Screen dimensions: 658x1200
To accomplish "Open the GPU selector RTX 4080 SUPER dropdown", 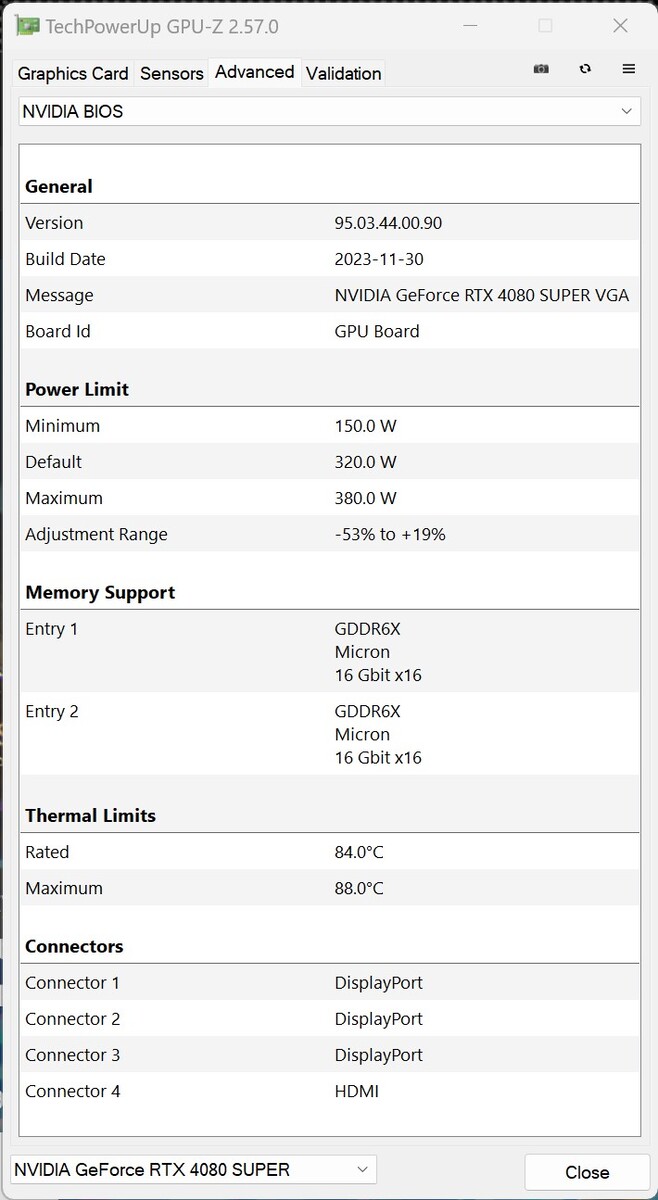I will click(193, 1169).
